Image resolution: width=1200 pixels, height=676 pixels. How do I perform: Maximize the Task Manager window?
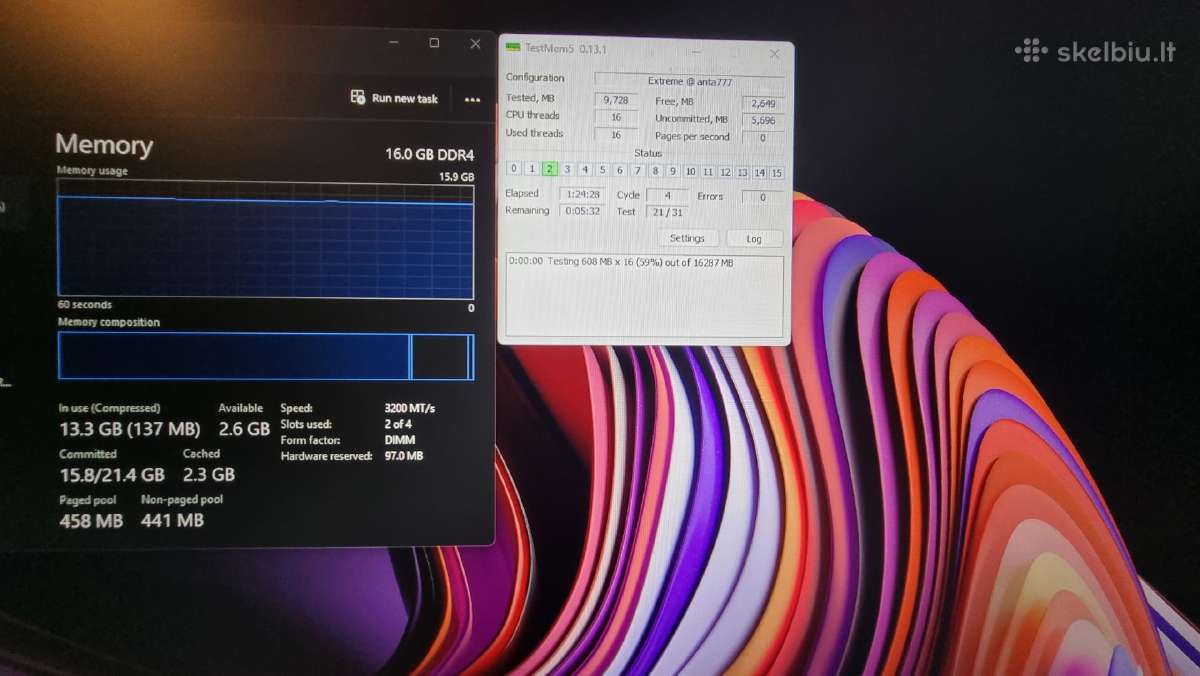pos(434,43)
